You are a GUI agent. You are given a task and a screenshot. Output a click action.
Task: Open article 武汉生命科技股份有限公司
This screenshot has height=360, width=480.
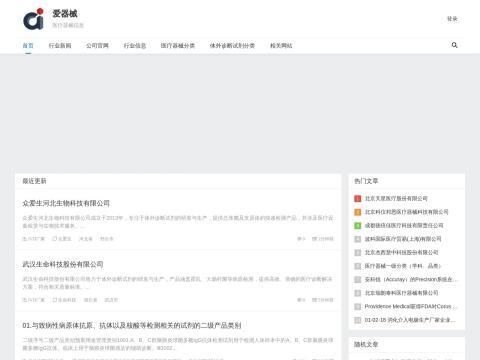[63, 264]
